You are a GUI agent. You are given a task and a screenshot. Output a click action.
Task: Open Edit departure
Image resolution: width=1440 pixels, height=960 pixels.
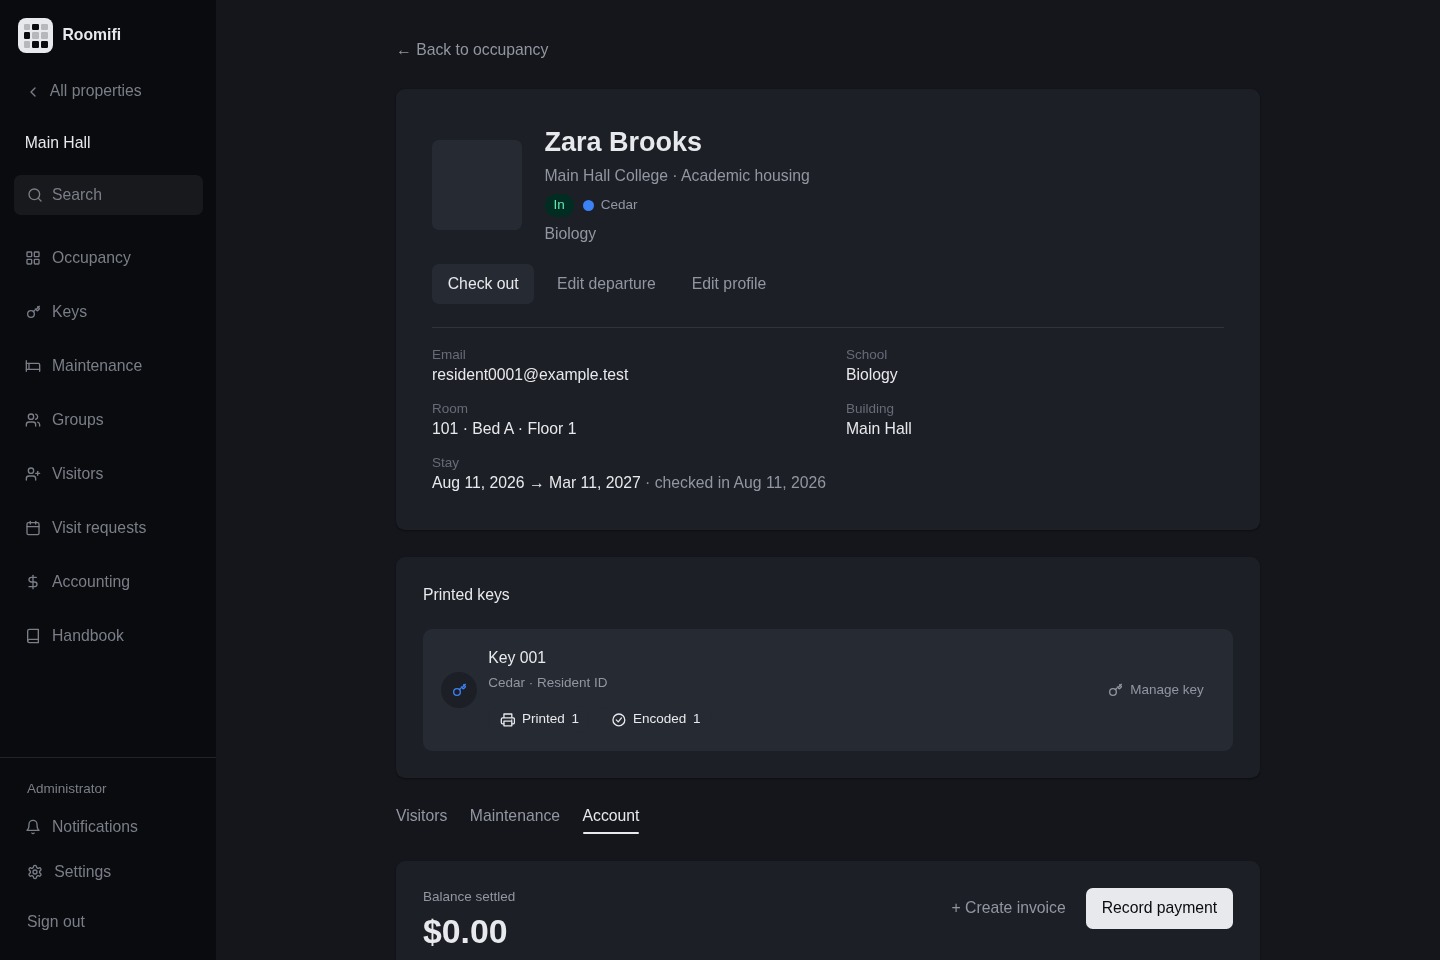[606, 284]
